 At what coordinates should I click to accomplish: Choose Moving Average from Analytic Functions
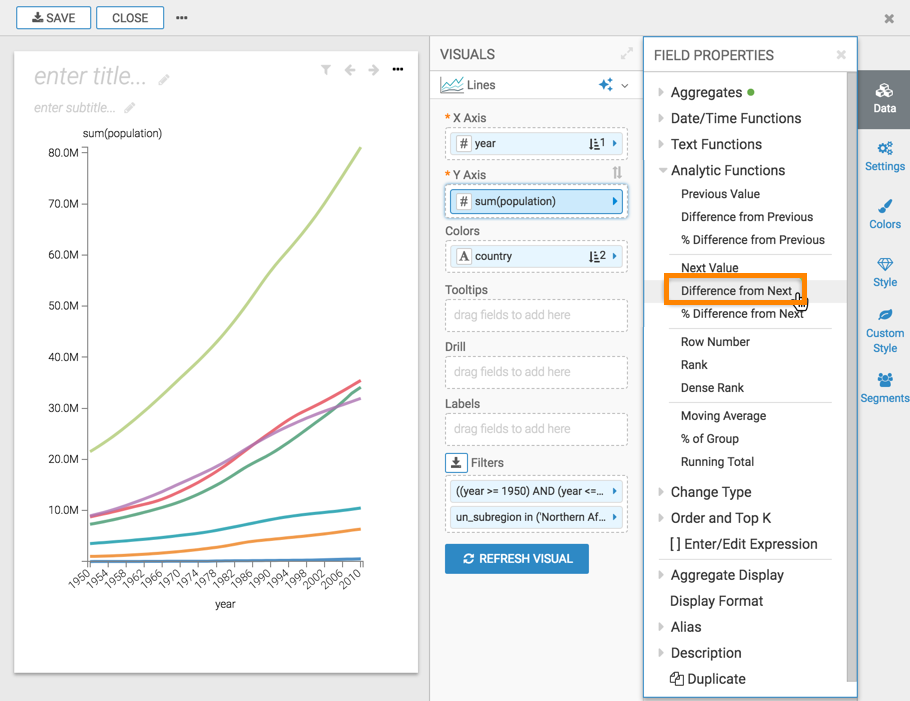click(723, 416)
